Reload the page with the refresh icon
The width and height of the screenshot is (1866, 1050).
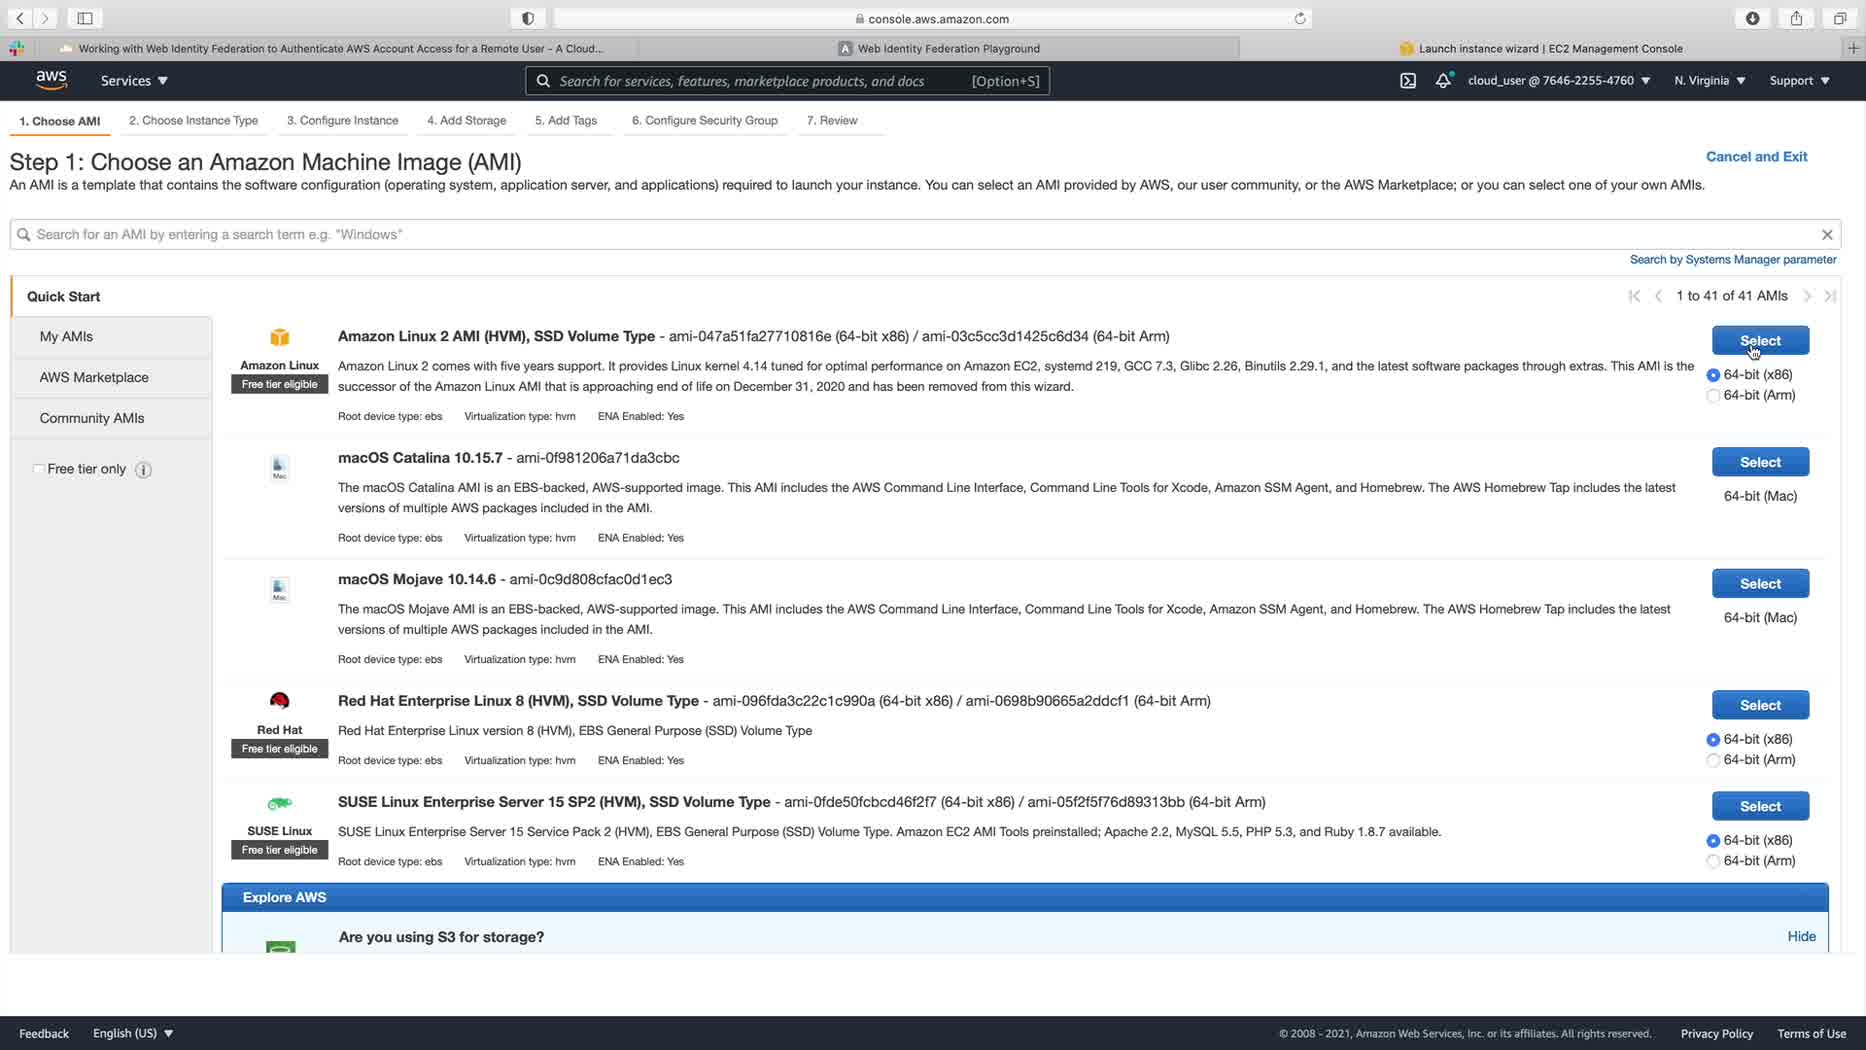tap(1300, 18)
